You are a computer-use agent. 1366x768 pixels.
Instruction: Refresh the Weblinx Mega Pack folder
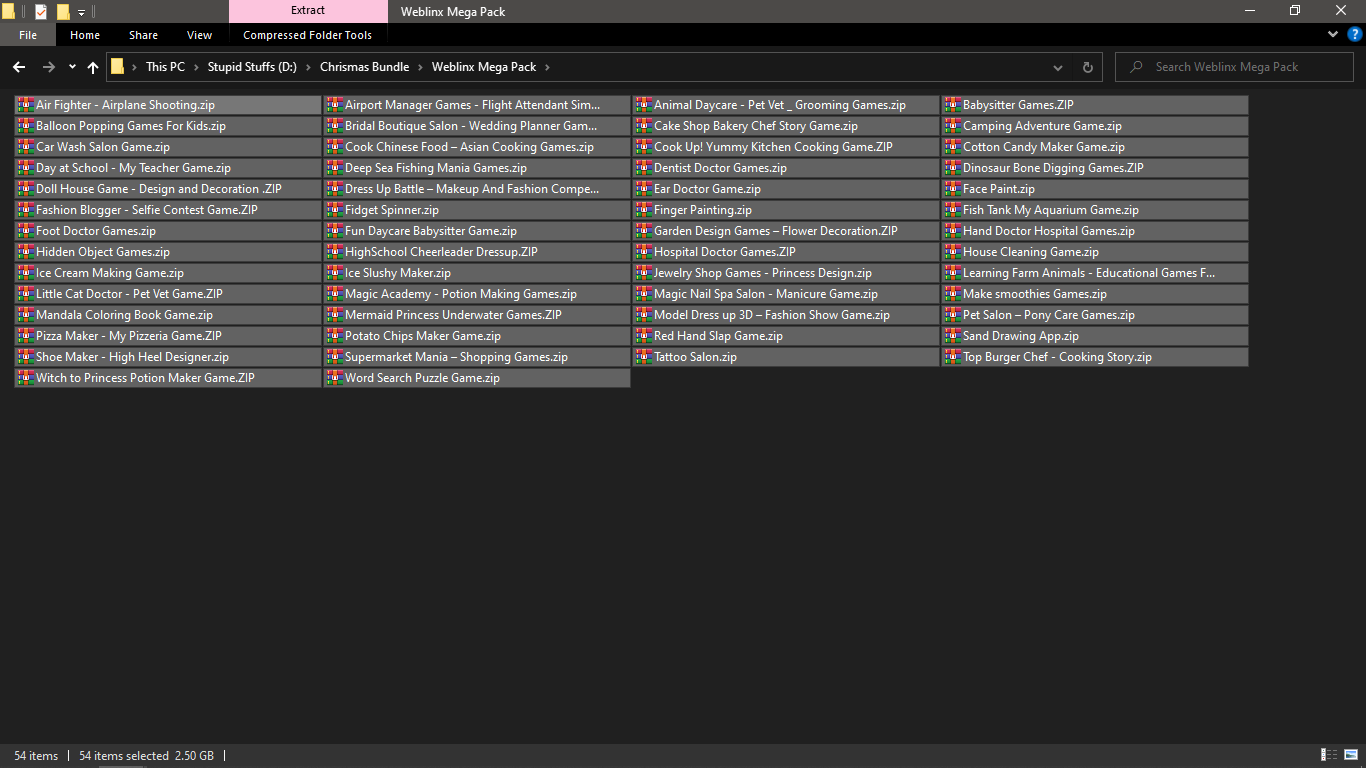(1088, 67)
